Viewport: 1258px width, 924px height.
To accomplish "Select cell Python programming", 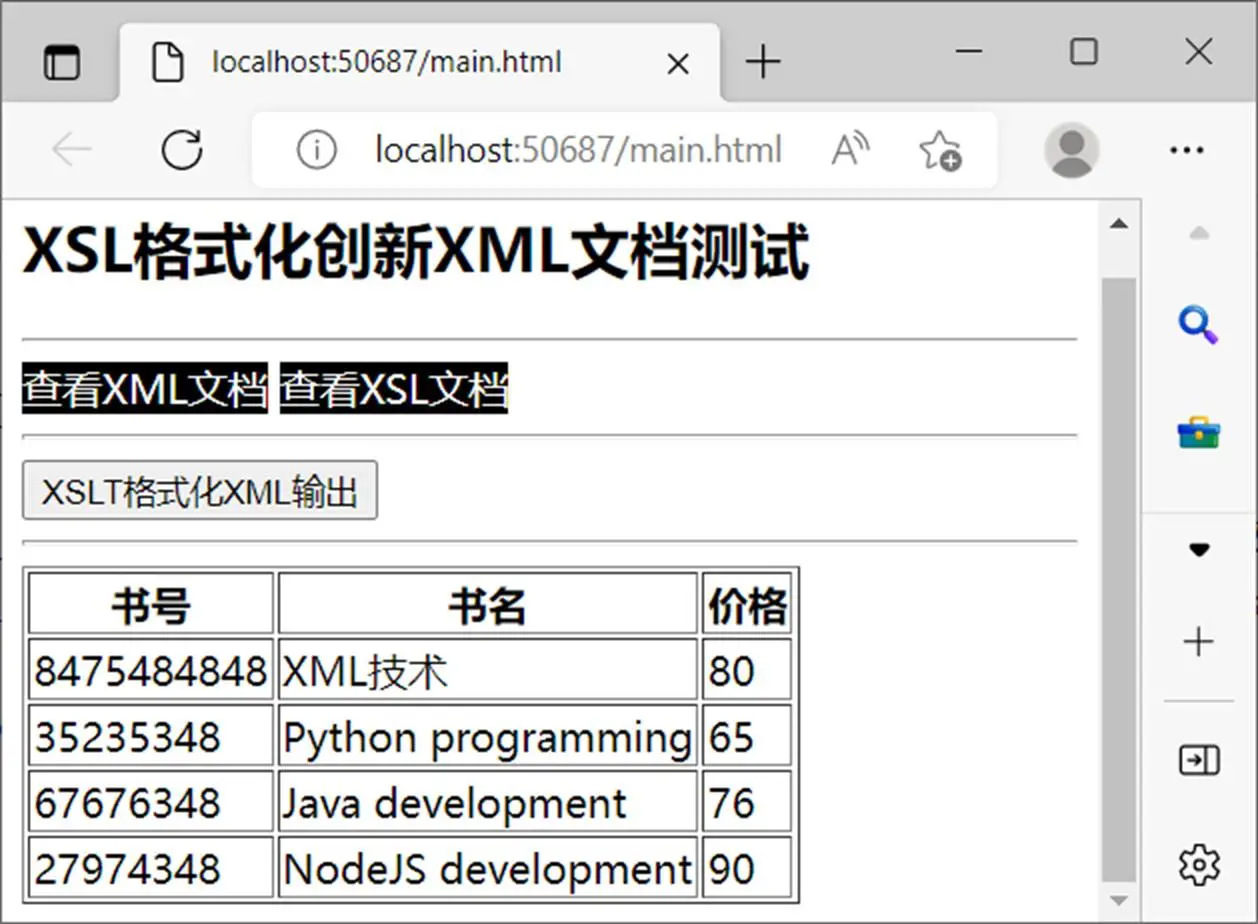I will (x=487, y=736).
